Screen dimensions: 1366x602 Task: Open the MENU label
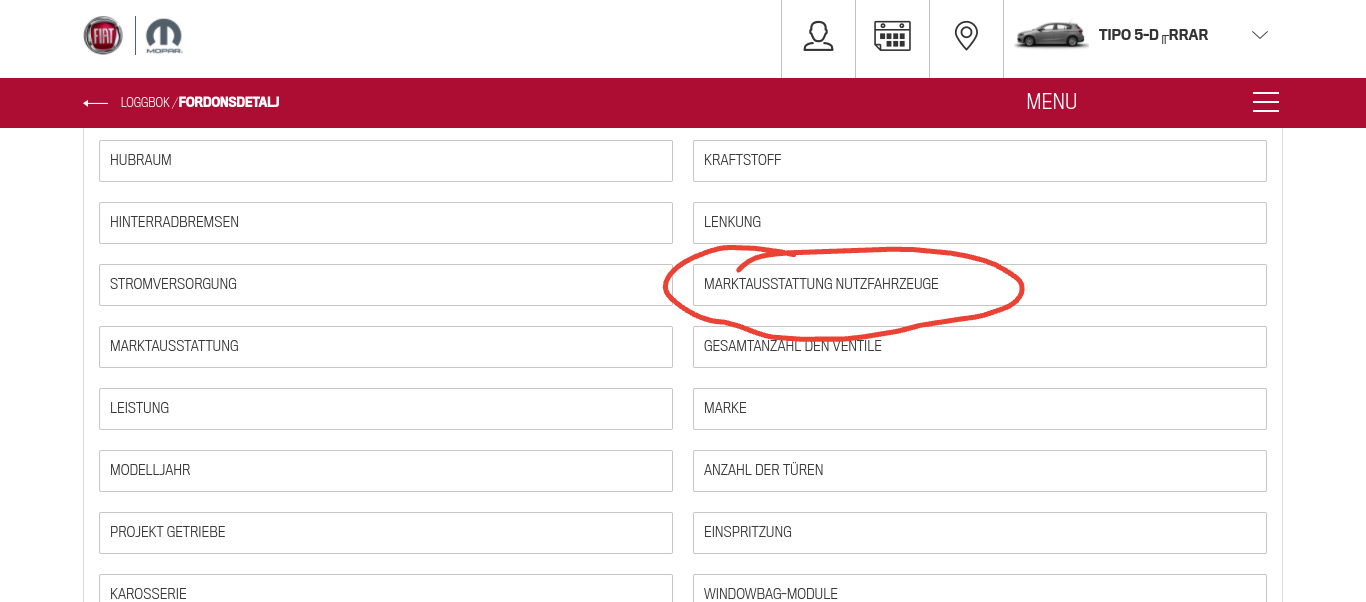[x=1051, y=102]
